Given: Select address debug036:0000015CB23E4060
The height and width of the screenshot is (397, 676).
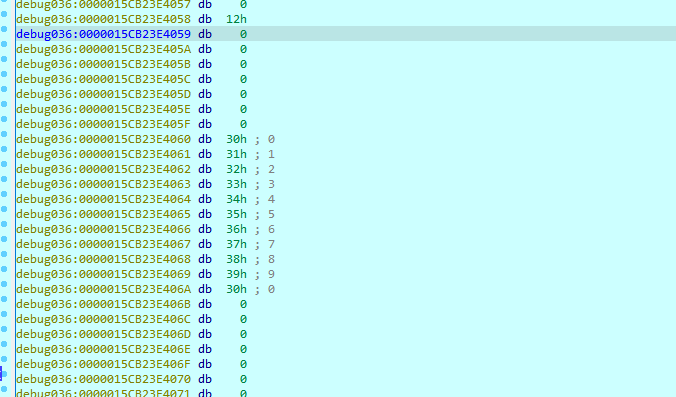Looking at the screenshot, I should pos(103,139).
